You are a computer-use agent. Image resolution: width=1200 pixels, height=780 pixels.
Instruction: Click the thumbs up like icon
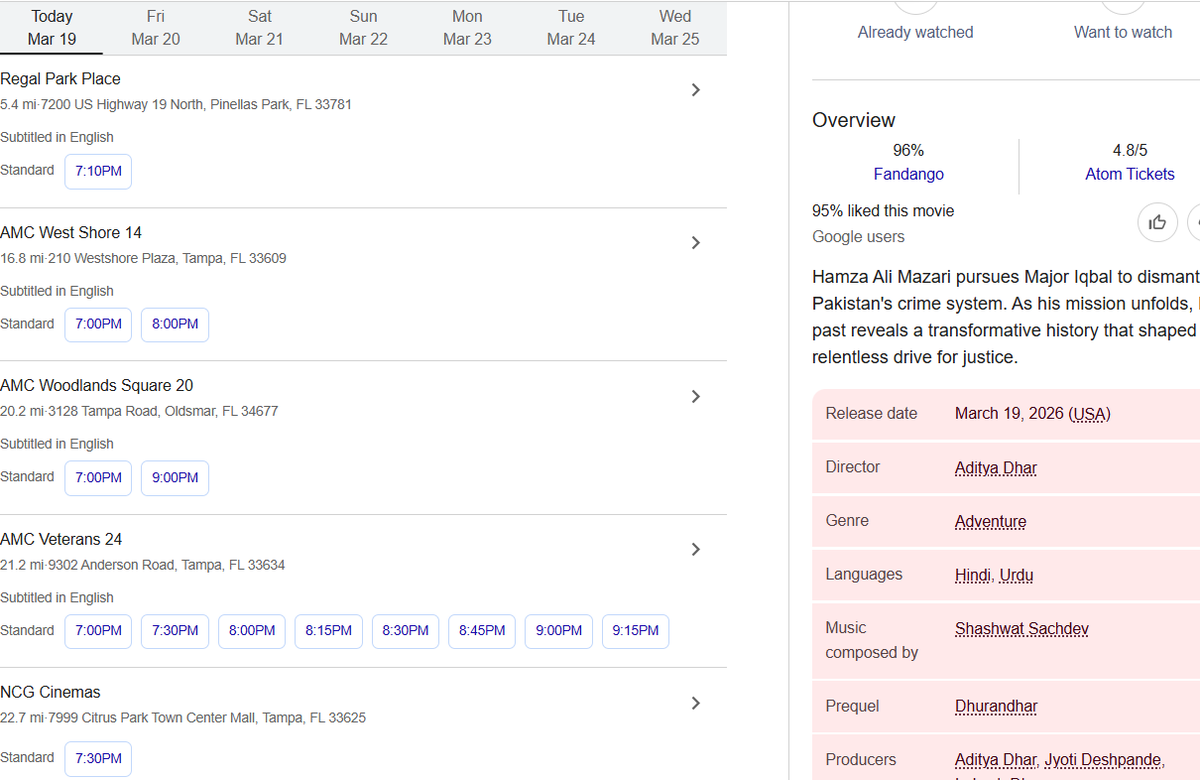point(1158,222)
